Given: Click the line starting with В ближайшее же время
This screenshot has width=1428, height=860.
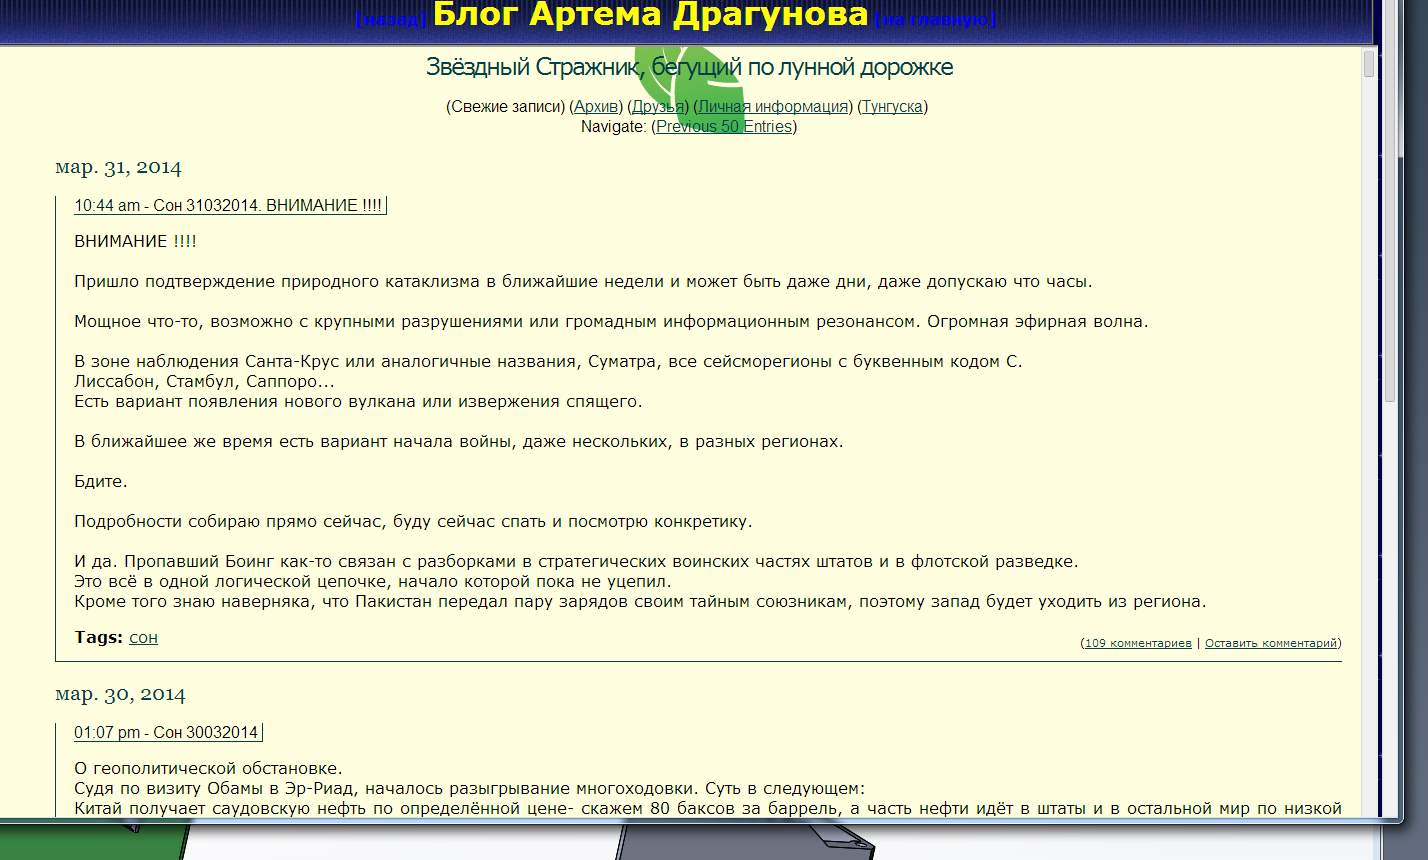Looking at the screenshot, I should (458, 441).
